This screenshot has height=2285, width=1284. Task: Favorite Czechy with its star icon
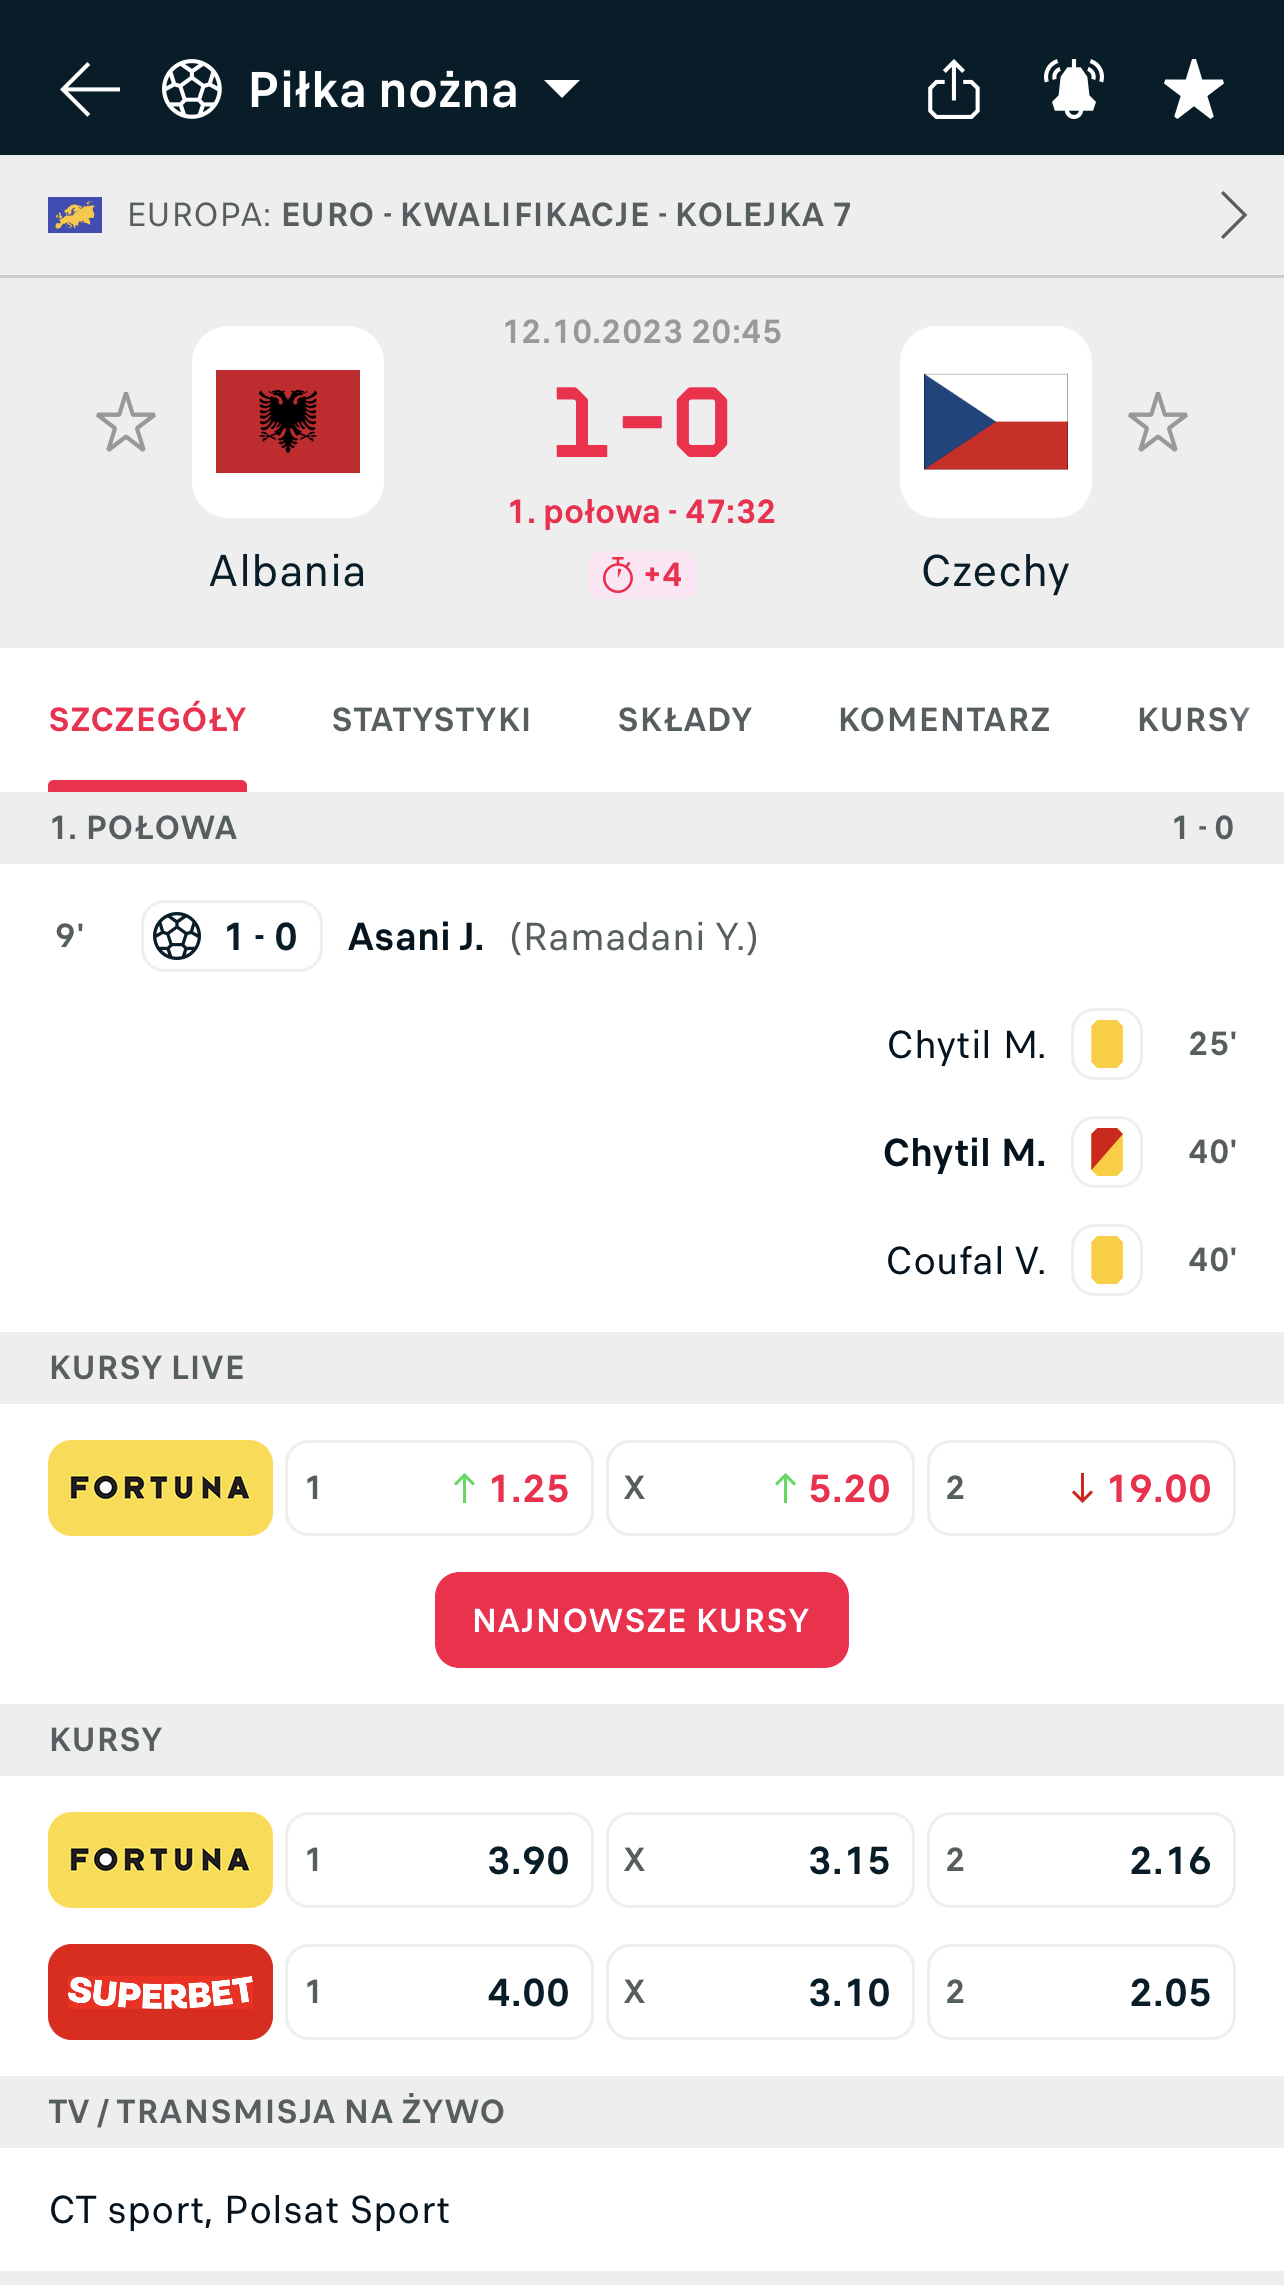pos(1158,422)
